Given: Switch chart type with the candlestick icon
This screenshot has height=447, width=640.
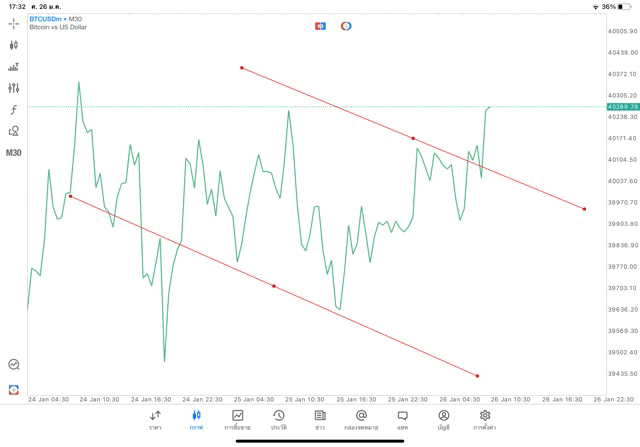Looking at the screenshot, I should pyautogui.click(x=14, y=45).
